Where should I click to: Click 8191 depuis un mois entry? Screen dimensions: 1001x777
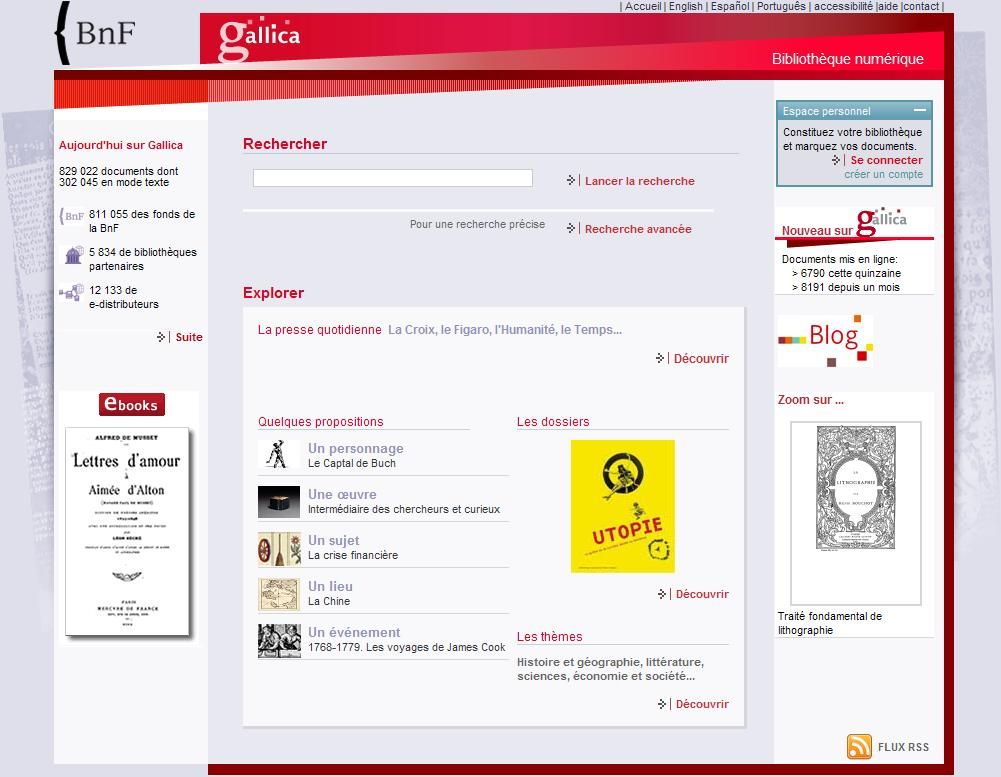click(845, 287)
